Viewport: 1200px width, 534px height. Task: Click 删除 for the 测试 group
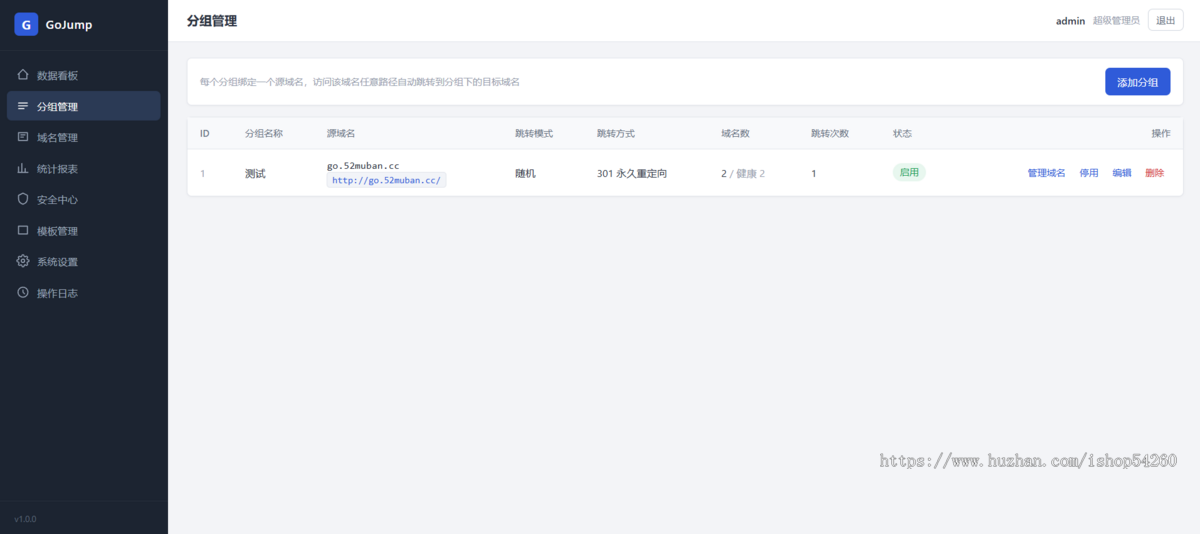1154,173
